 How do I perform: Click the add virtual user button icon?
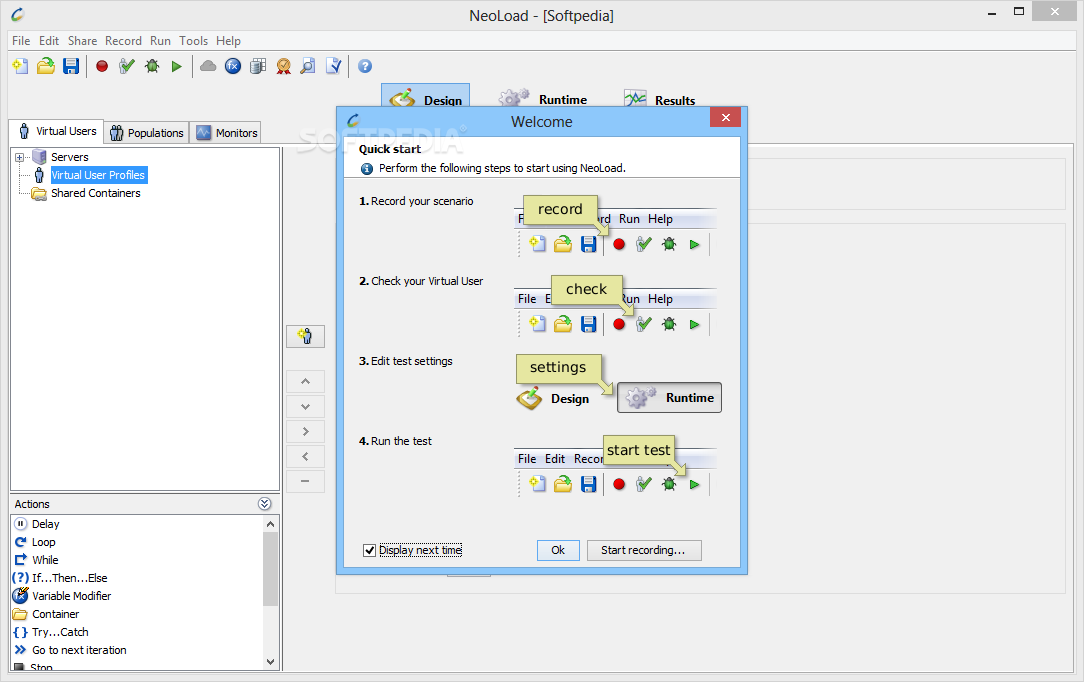(x=306, y=337)
